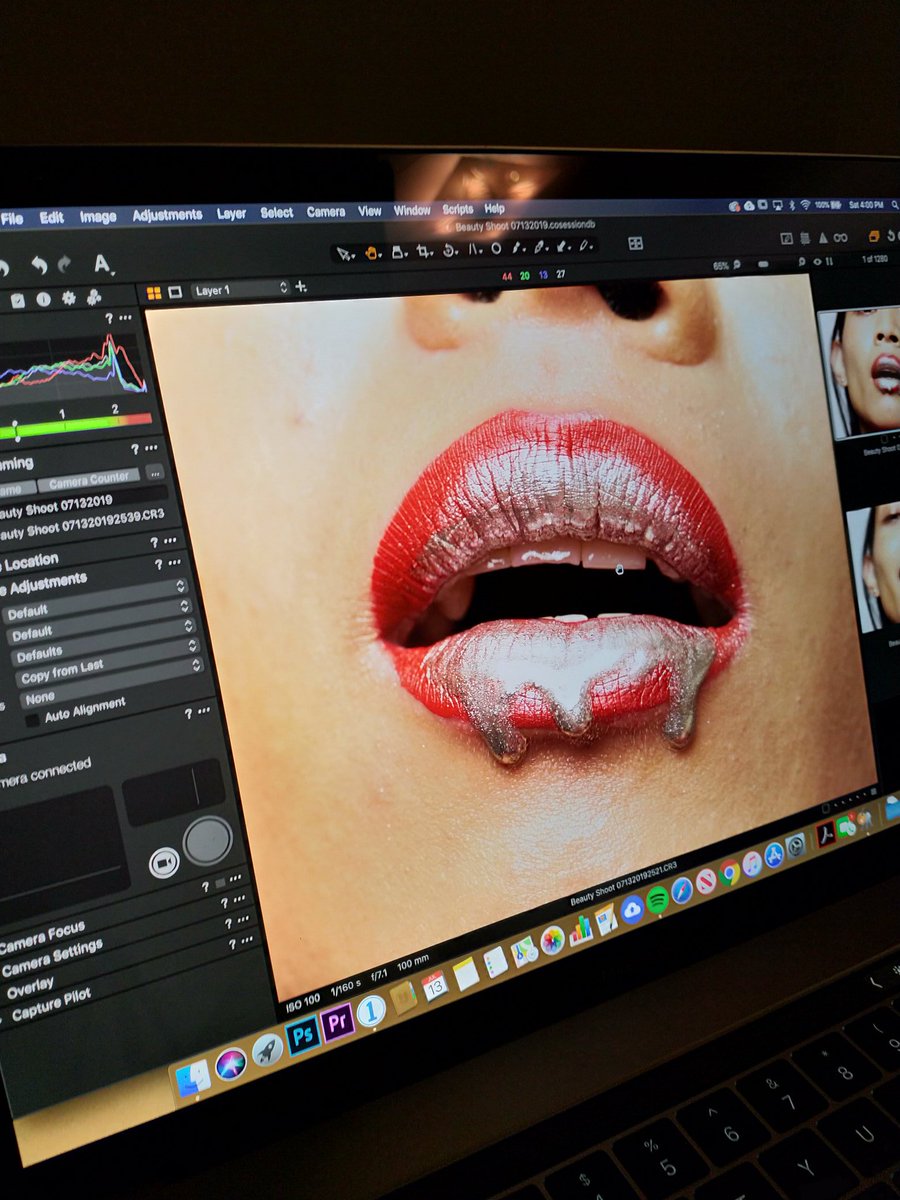Toggle the viewer grid icon in toolbar

point(635,243)
